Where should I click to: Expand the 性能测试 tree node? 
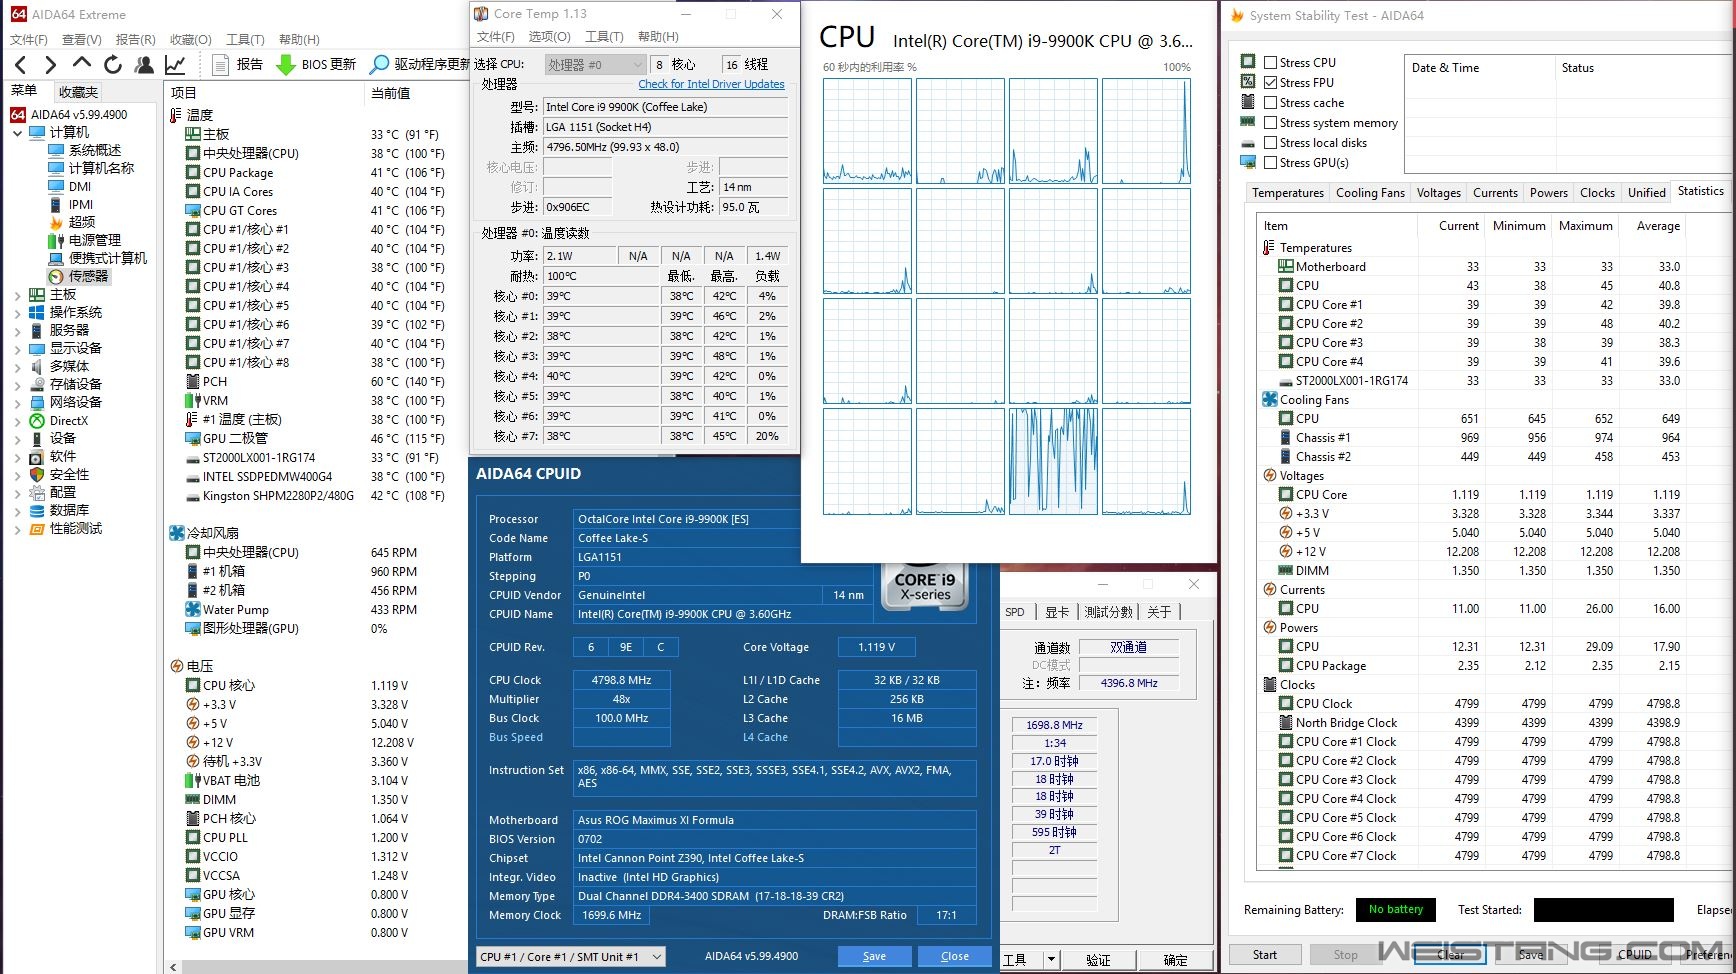[x=17, y=529]
